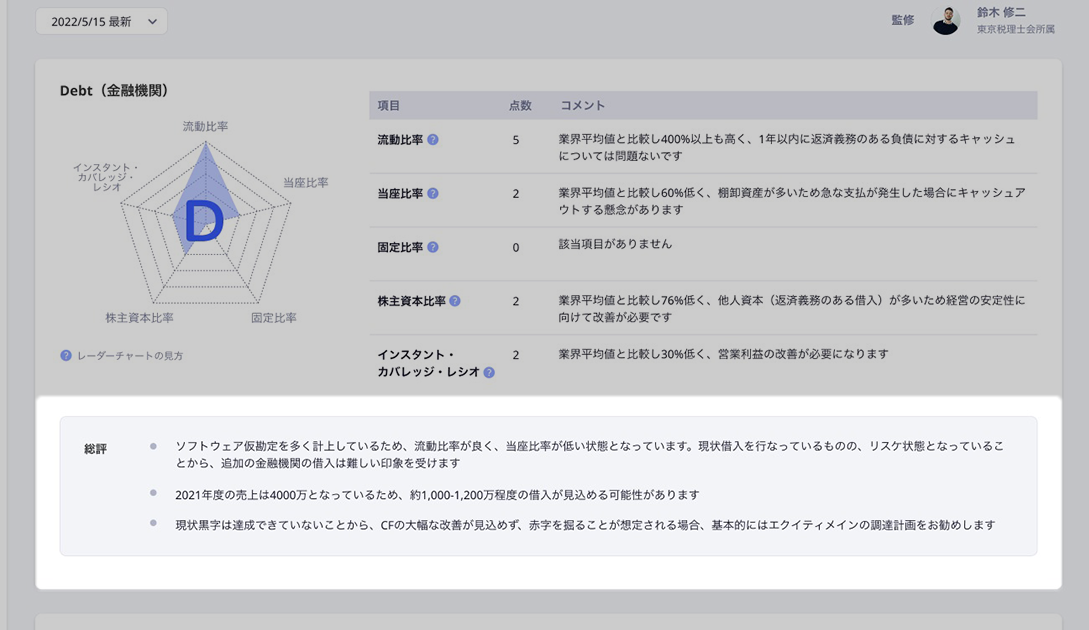The image size is (1089, 630).
Task: Click the help icon next to 流動比率
Action: click(x=433, y=140)
